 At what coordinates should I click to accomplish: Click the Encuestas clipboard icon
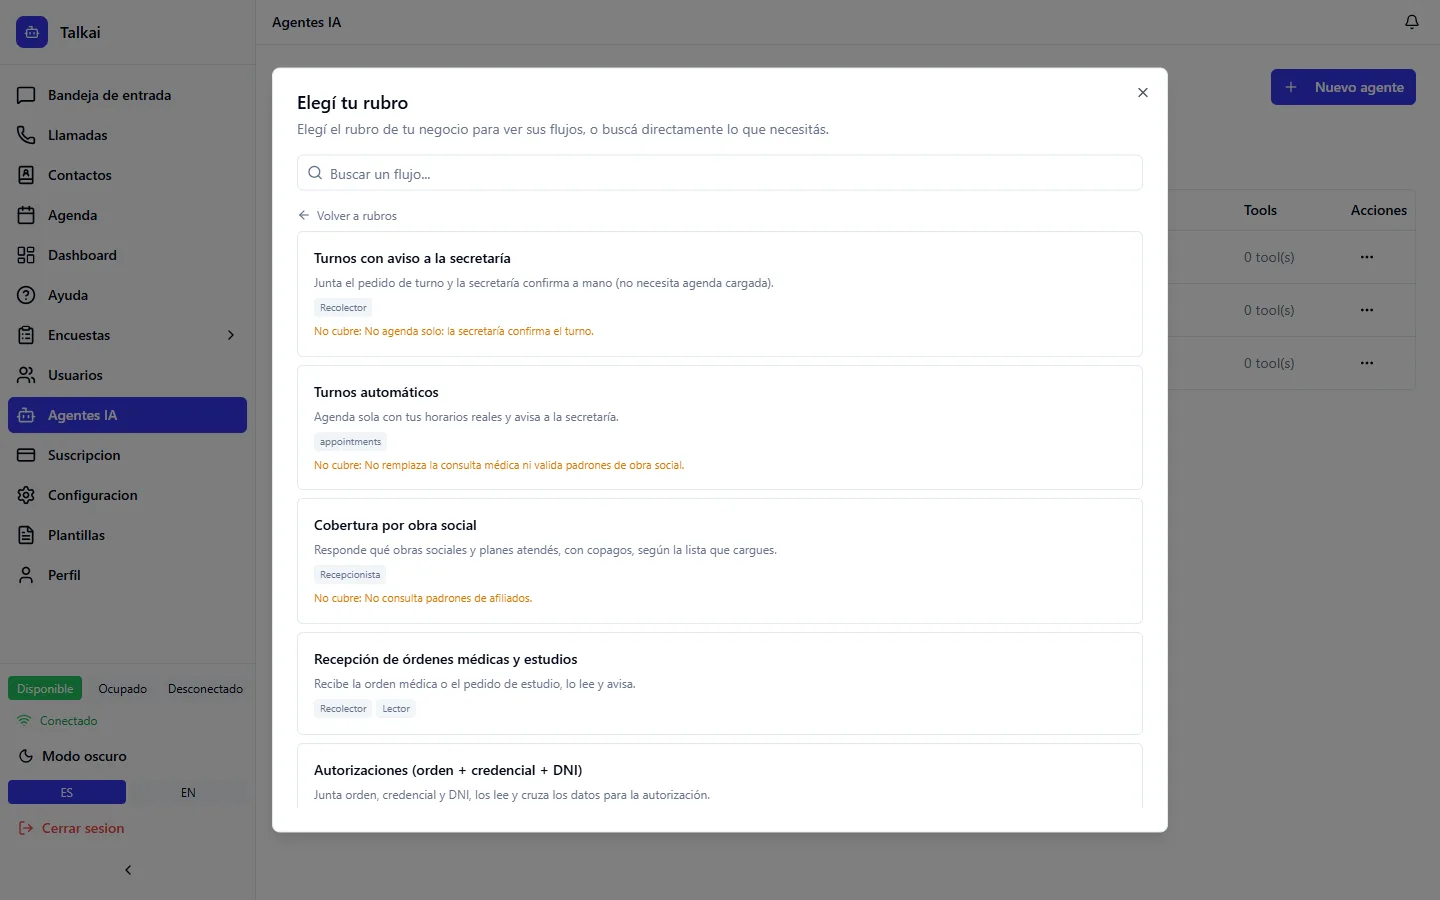(26, 335)
